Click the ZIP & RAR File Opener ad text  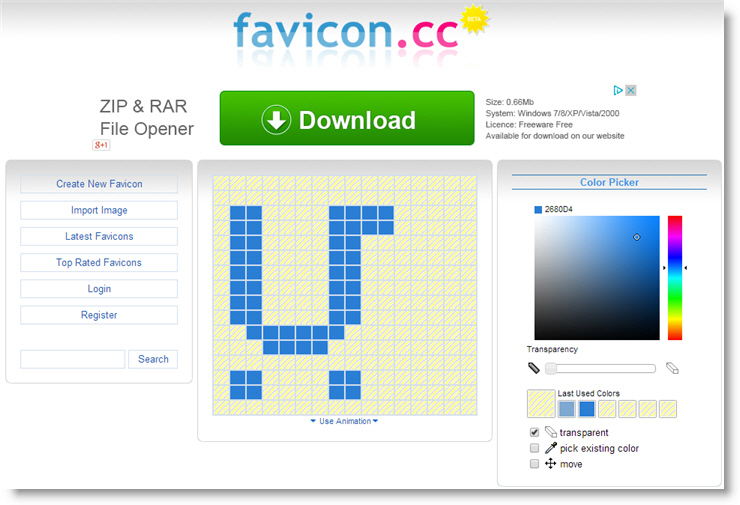pyautogui.click(x=146, y=118)
